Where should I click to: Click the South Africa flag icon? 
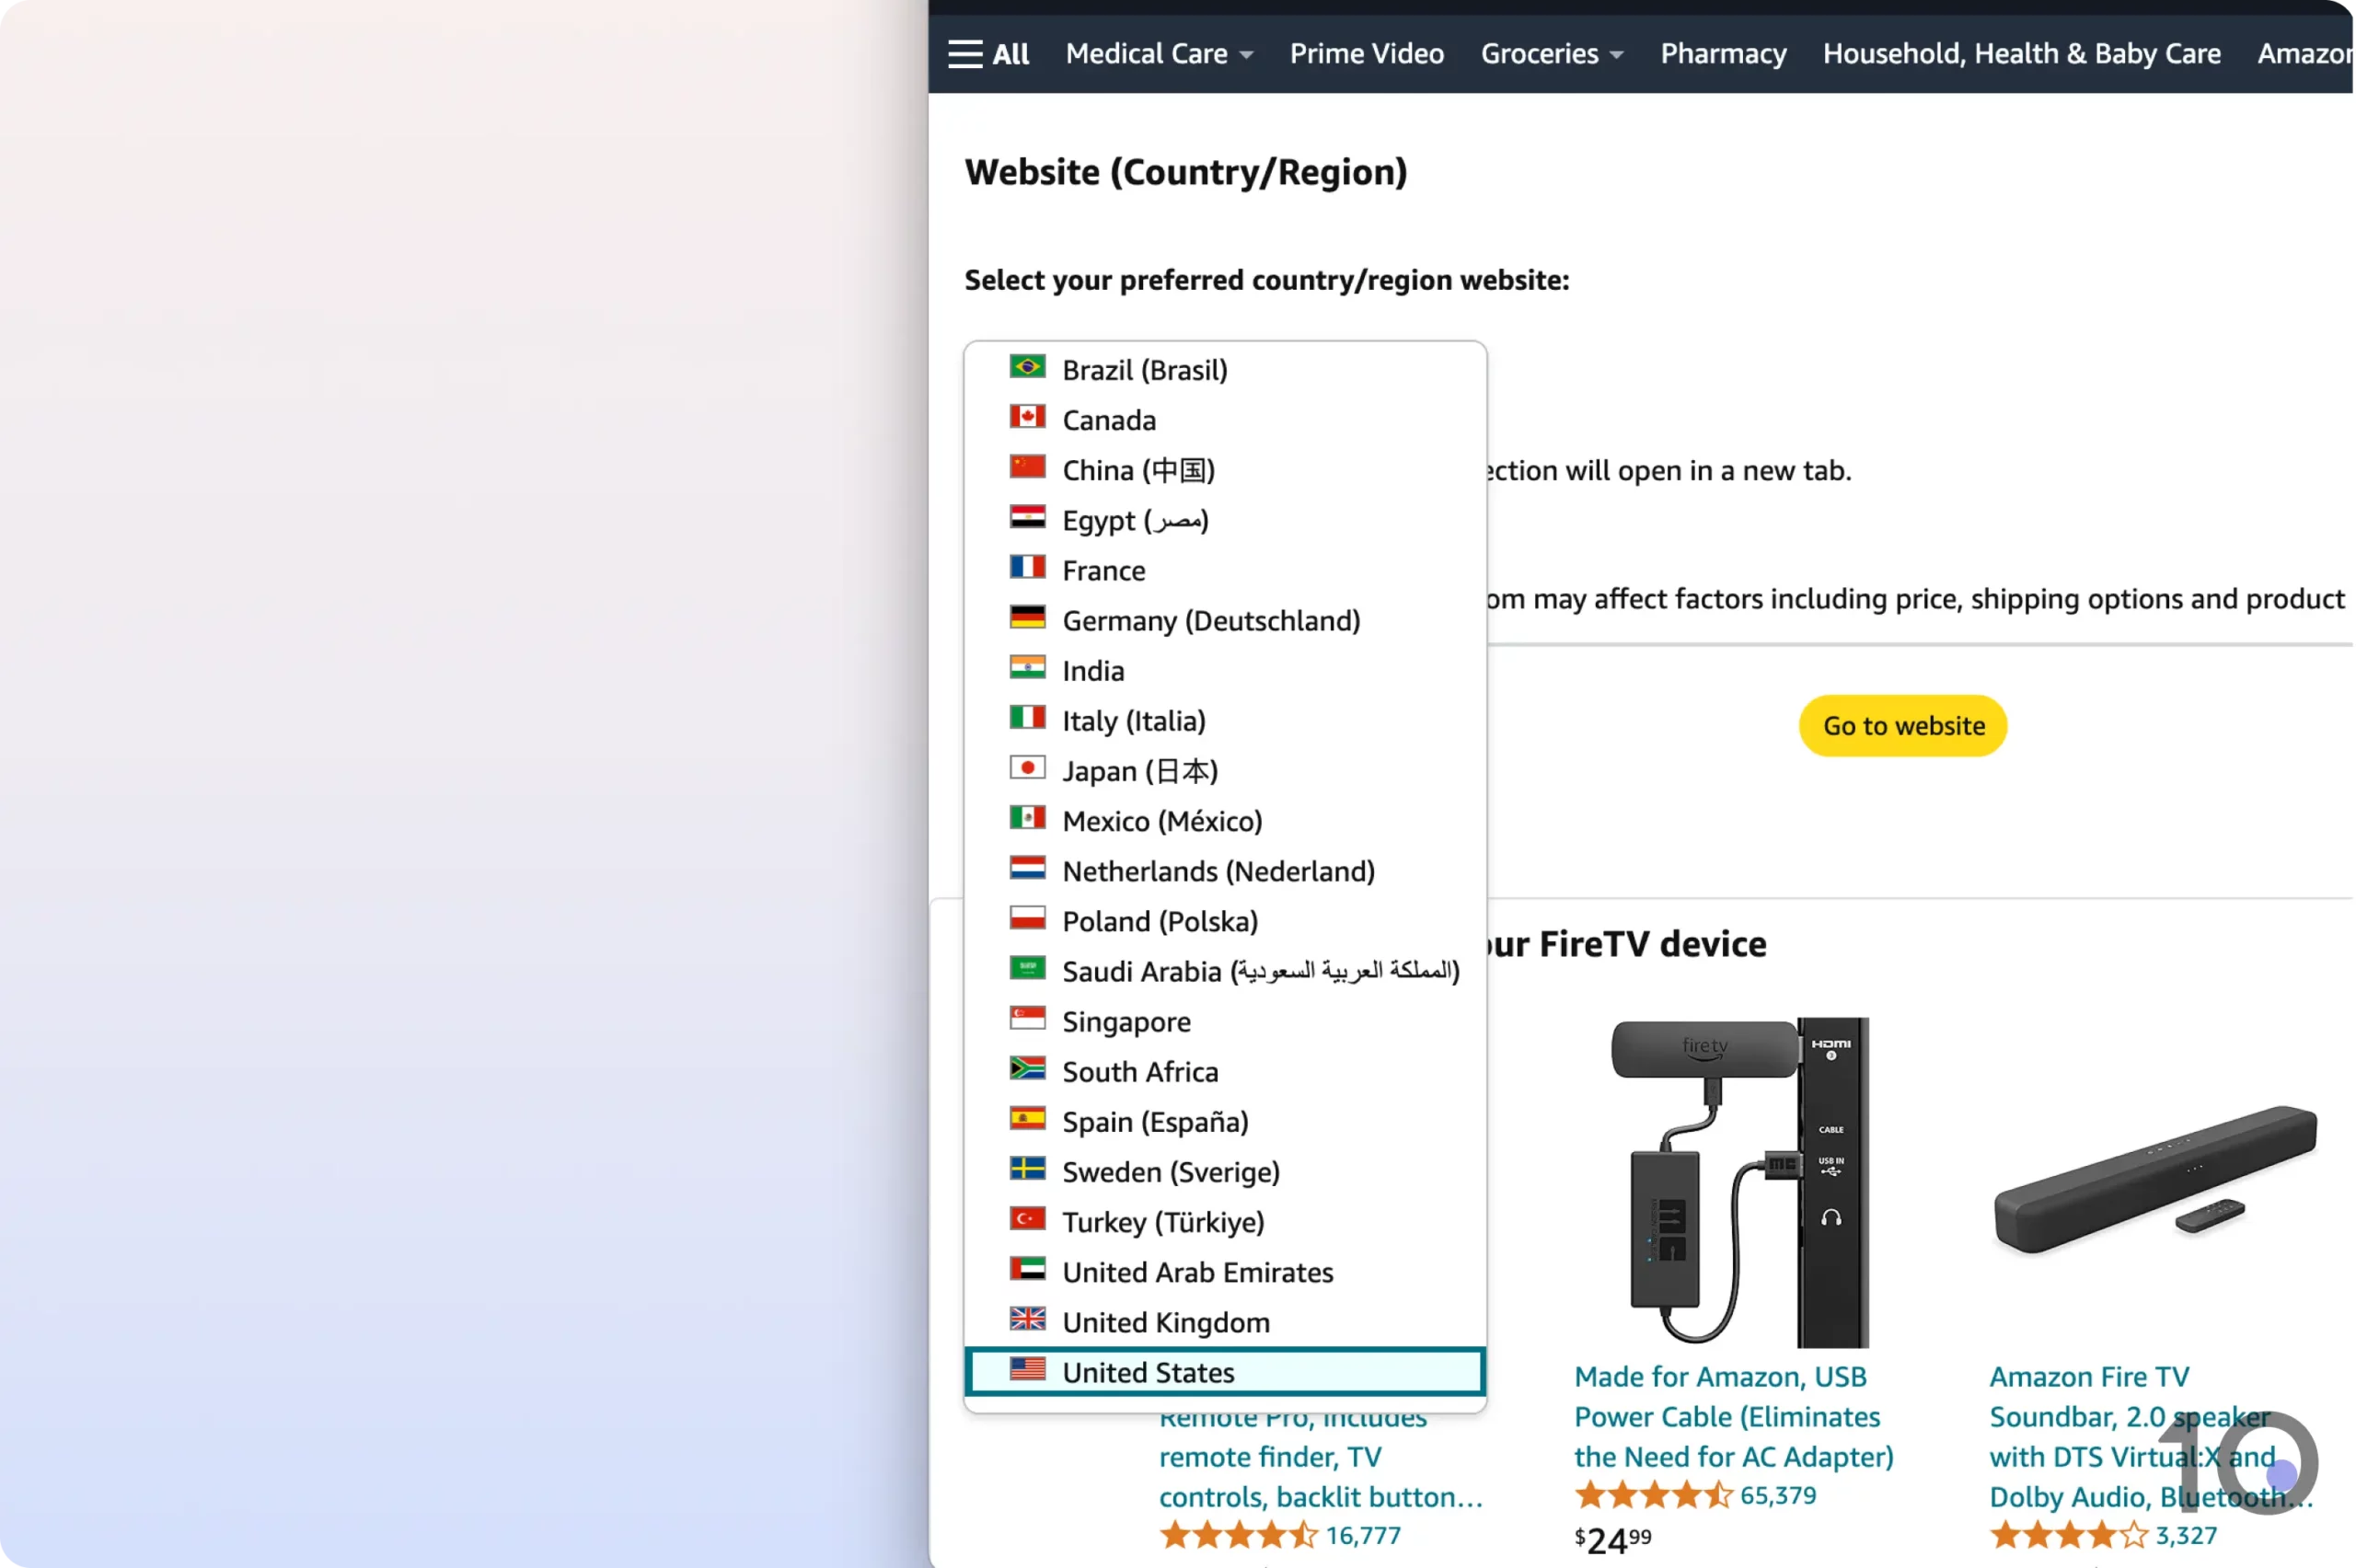click(x=1027, y=1068)
